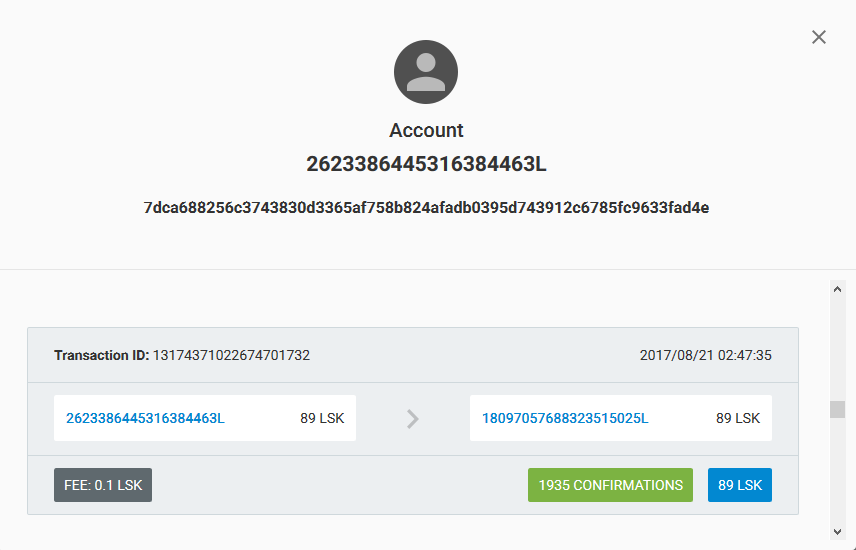Open recipient address 18097057688323515025L link
856x550 pixels.
point(565,418)
